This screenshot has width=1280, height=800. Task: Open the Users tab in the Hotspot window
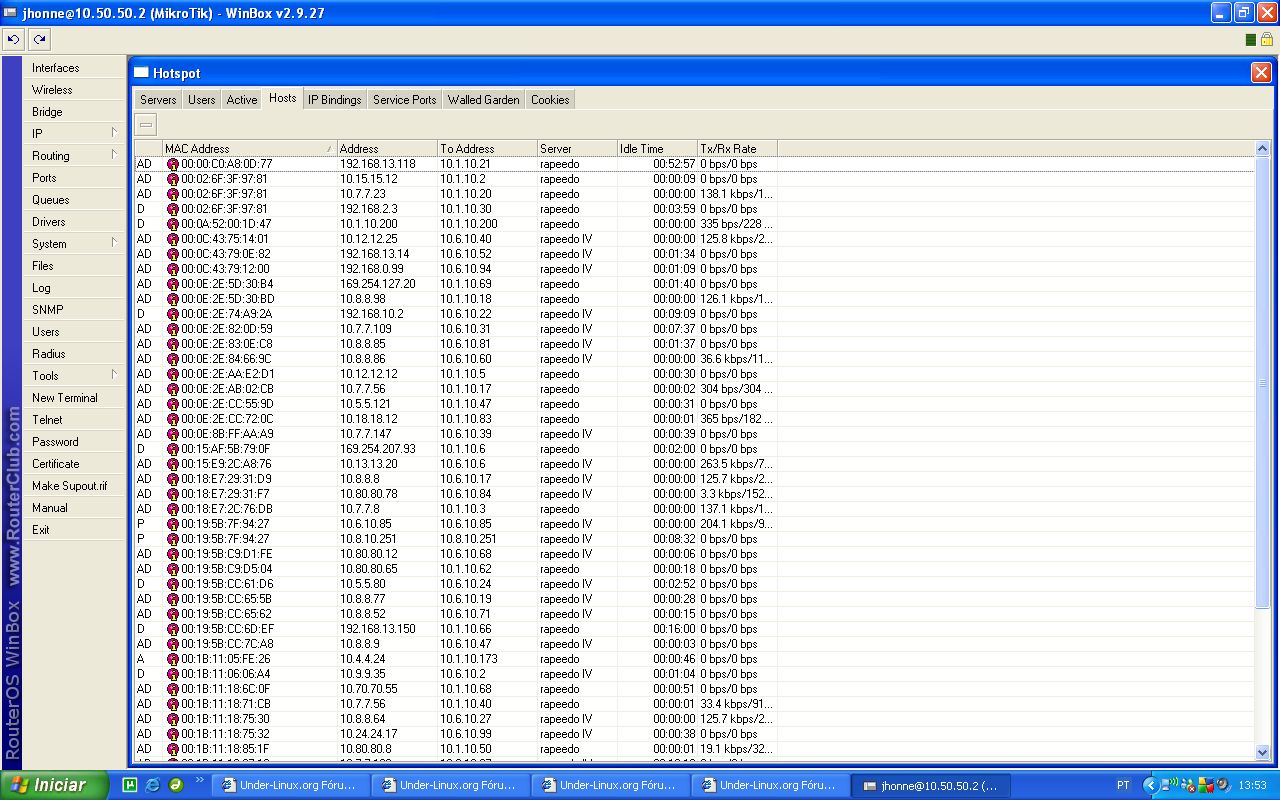[x=202, y=100]
